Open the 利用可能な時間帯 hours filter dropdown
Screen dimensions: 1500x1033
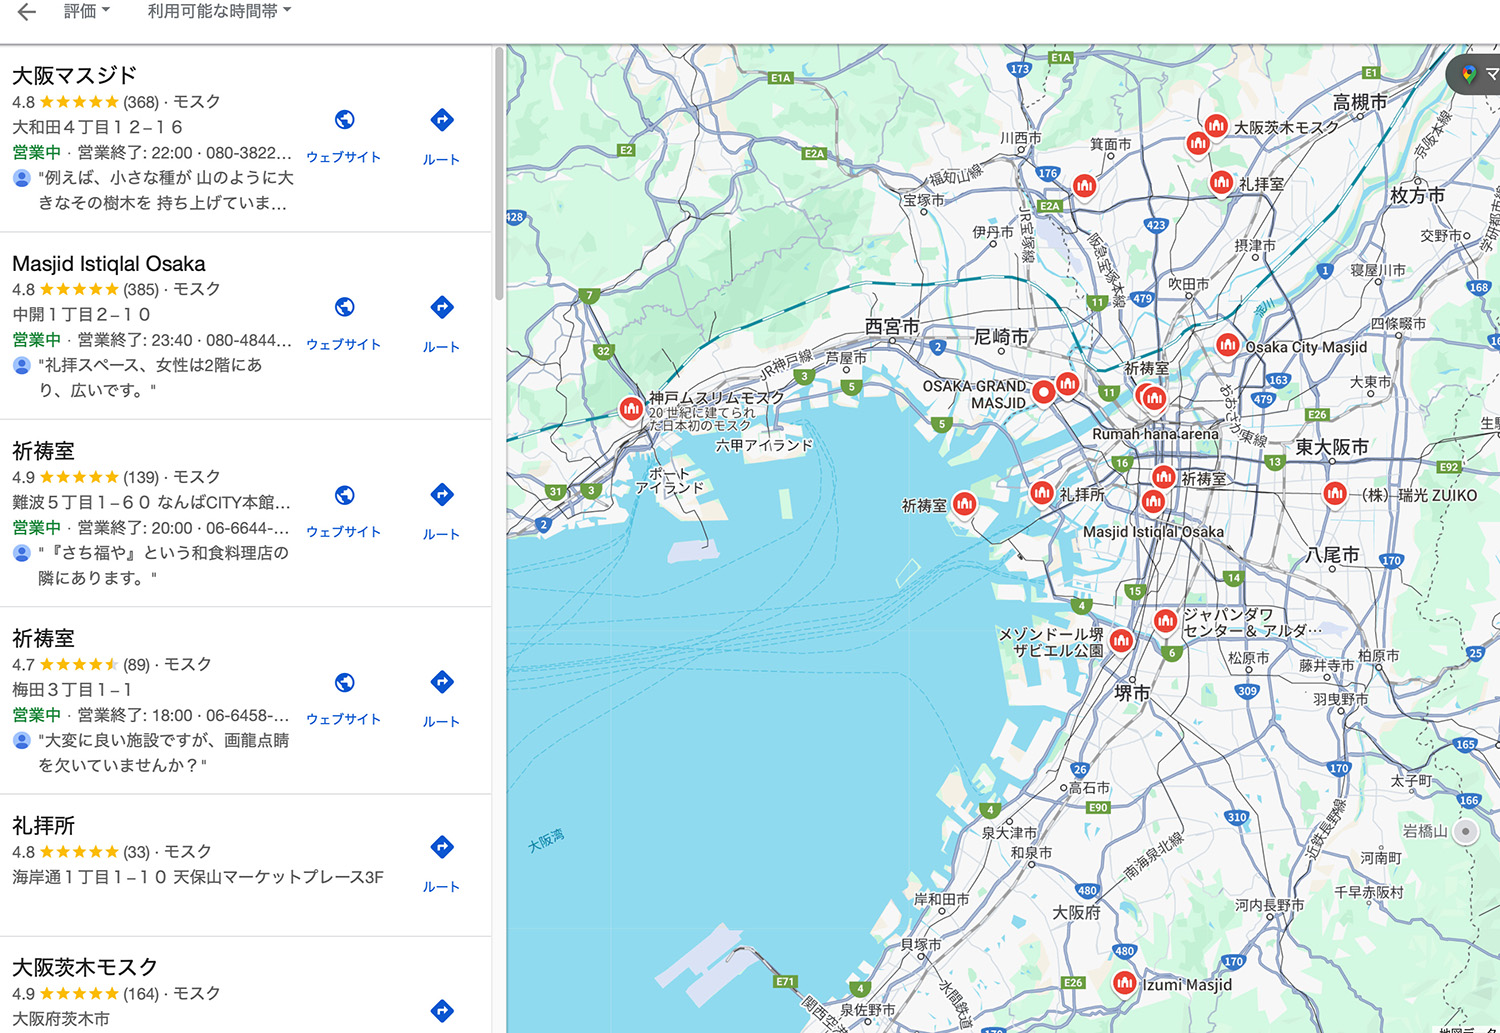[x=219, y=11]
